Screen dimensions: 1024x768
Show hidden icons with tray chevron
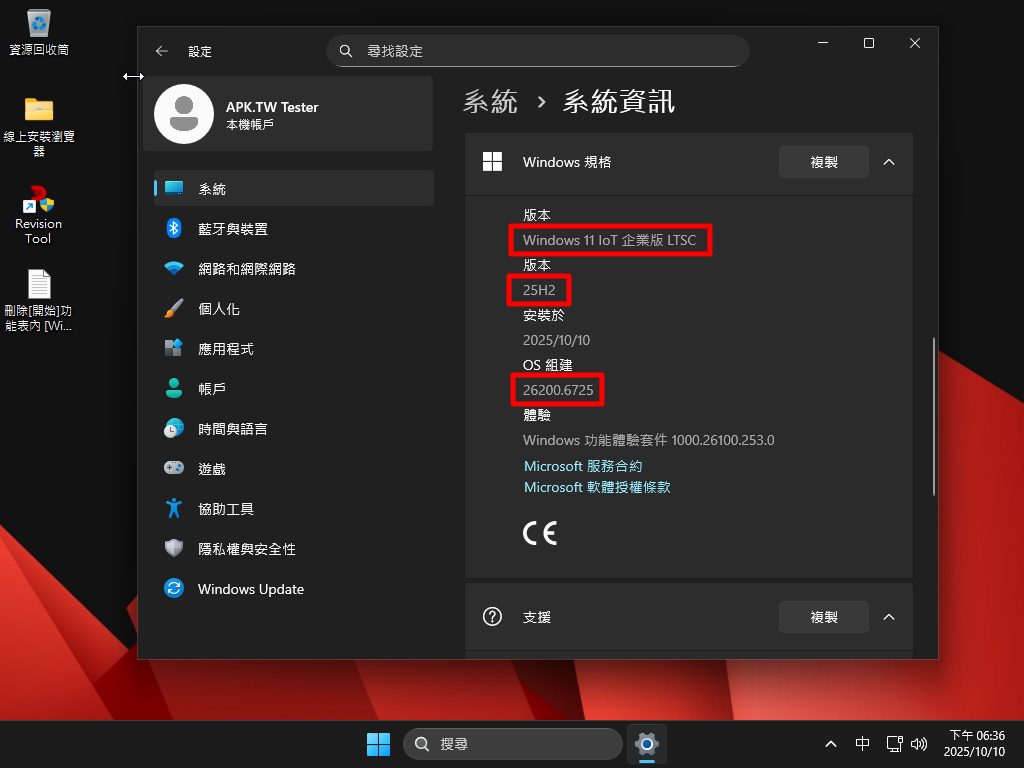click(x=831, y=744)
